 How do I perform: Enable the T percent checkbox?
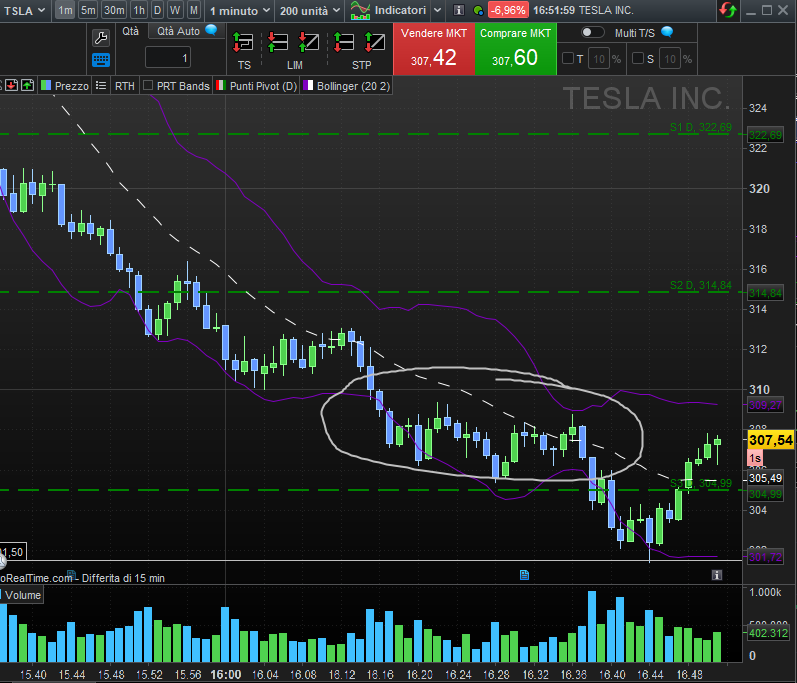568,58
